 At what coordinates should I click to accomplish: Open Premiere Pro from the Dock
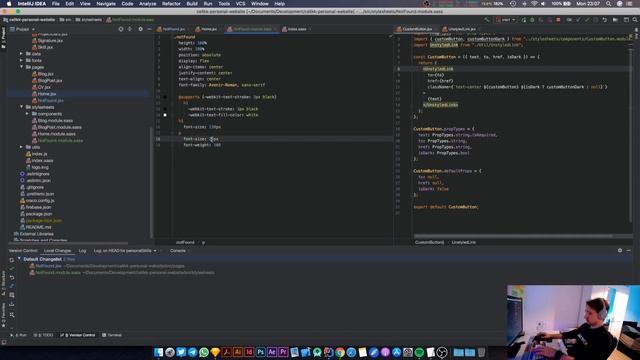pyautogui.click(x=283, y=352)
